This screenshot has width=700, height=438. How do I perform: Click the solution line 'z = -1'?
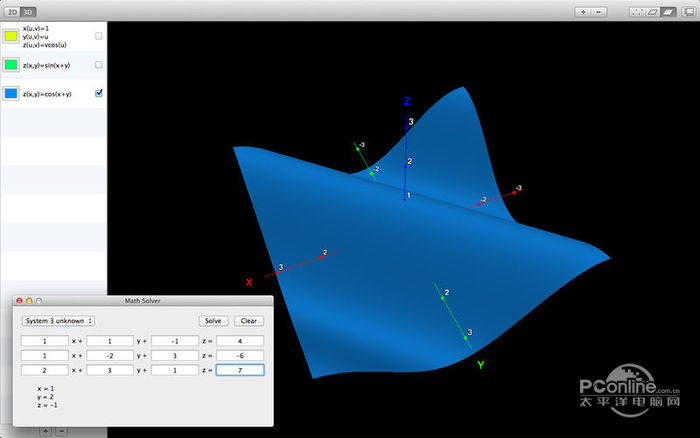pyautogui.click(x=47, y=405)
